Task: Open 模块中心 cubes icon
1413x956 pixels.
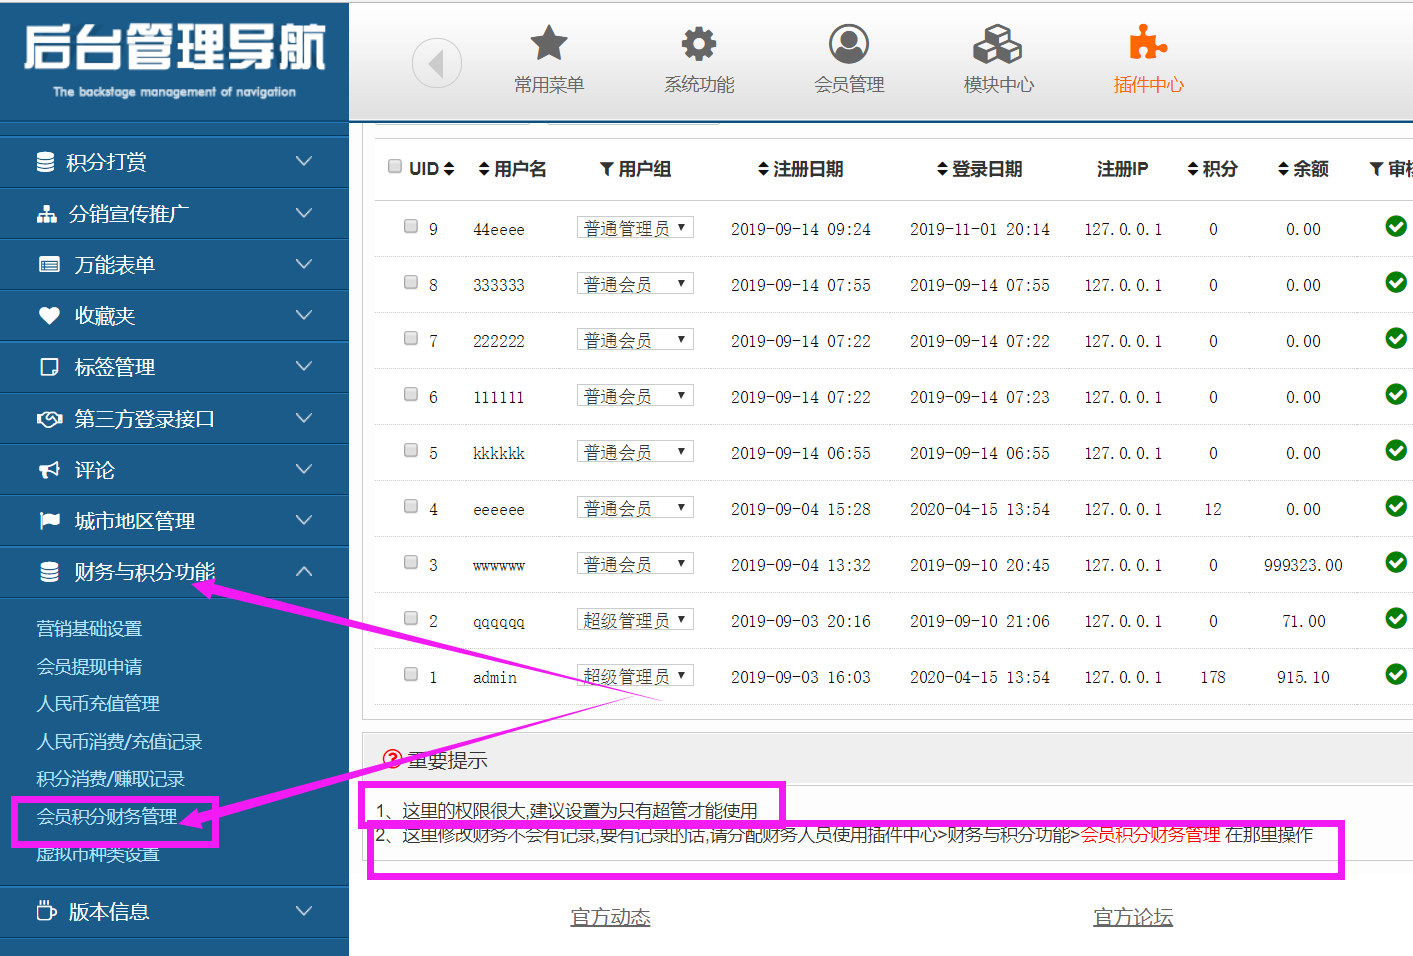Action: point(997,44)
